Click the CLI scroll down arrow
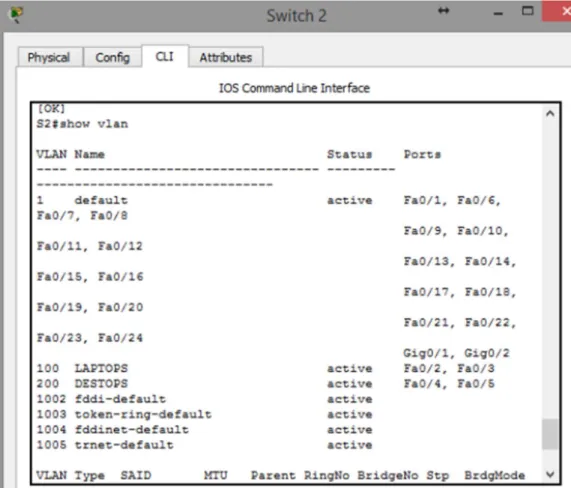This screenshot has height=488, width=571. point(550,474)
